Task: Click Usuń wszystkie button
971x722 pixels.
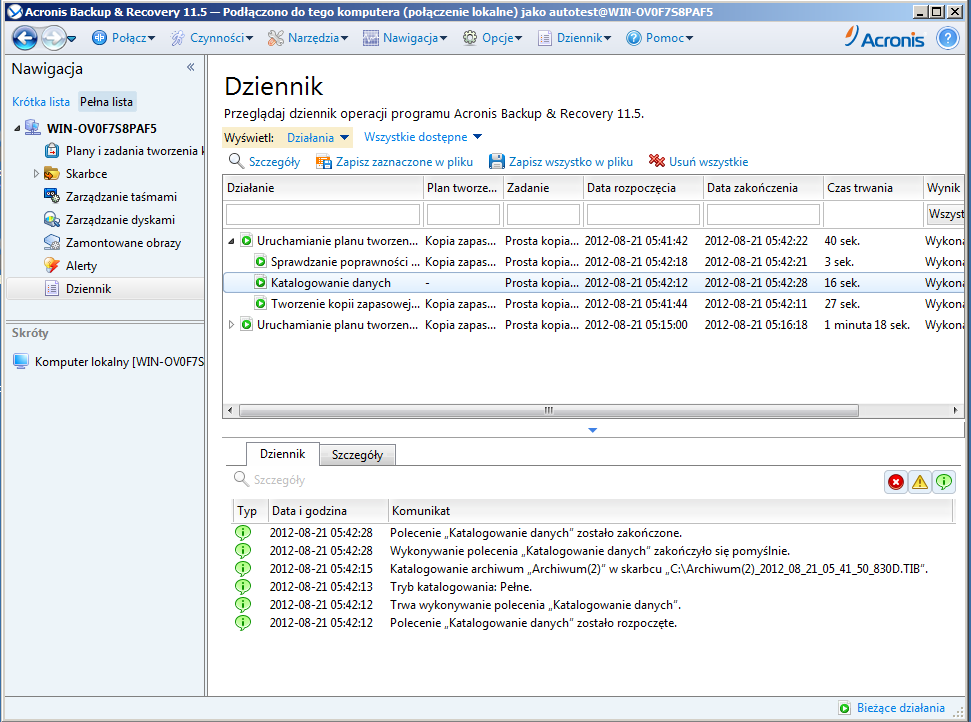Action: coord(698,162)
